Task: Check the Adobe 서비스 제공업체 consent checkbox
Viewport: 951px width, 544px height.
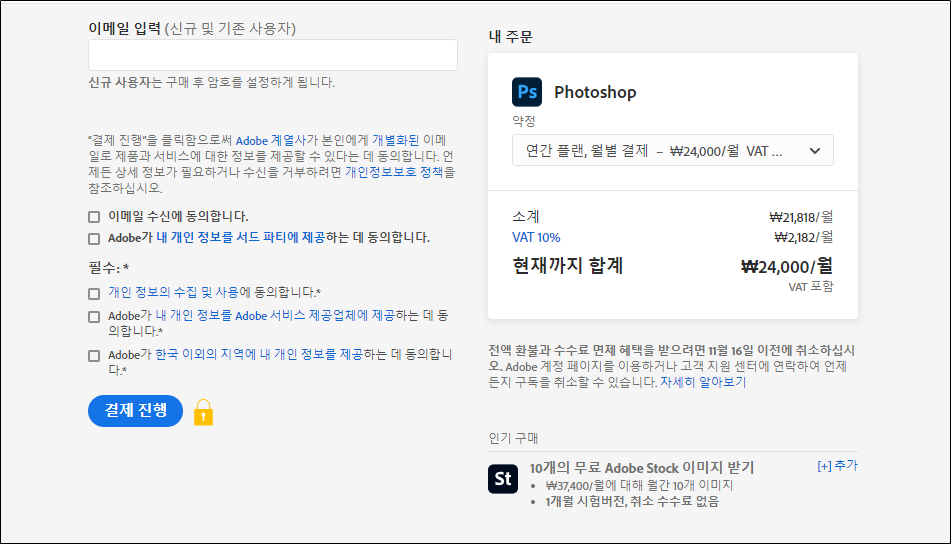Action: pos(94,317)
